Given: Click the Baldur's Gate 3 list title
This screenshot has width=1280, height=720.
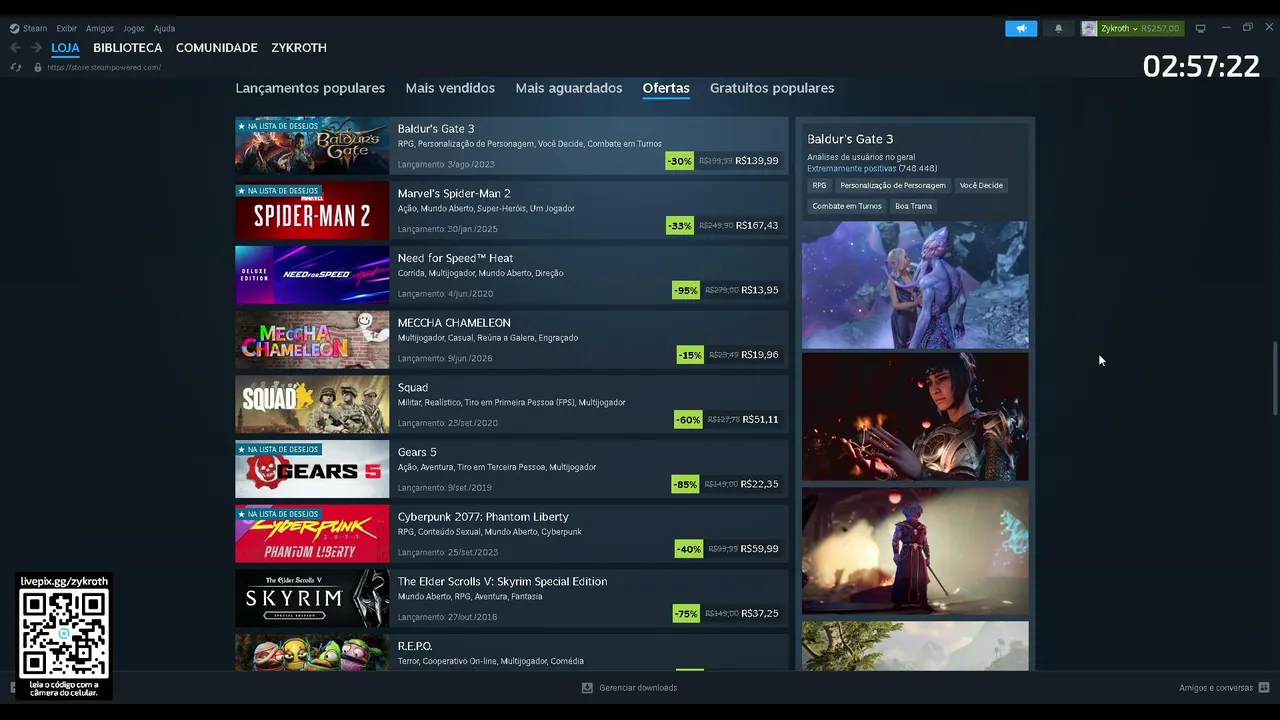Looking at the screenshot, I should 436,129.
